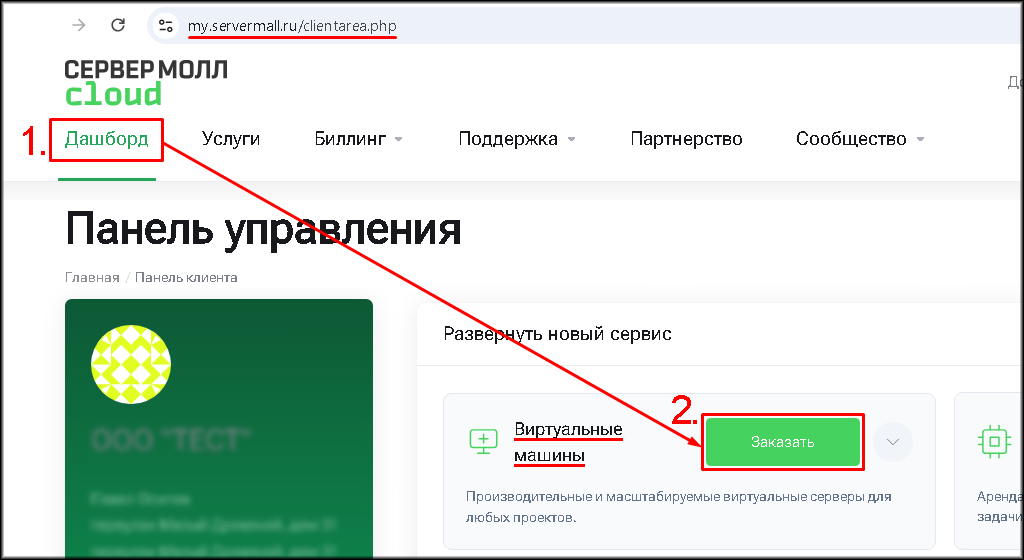The width and height of the screenshot is (1024, 560).
Task: Click the processor chip icon
Action: pyautogui.click(x=994, y=441)
